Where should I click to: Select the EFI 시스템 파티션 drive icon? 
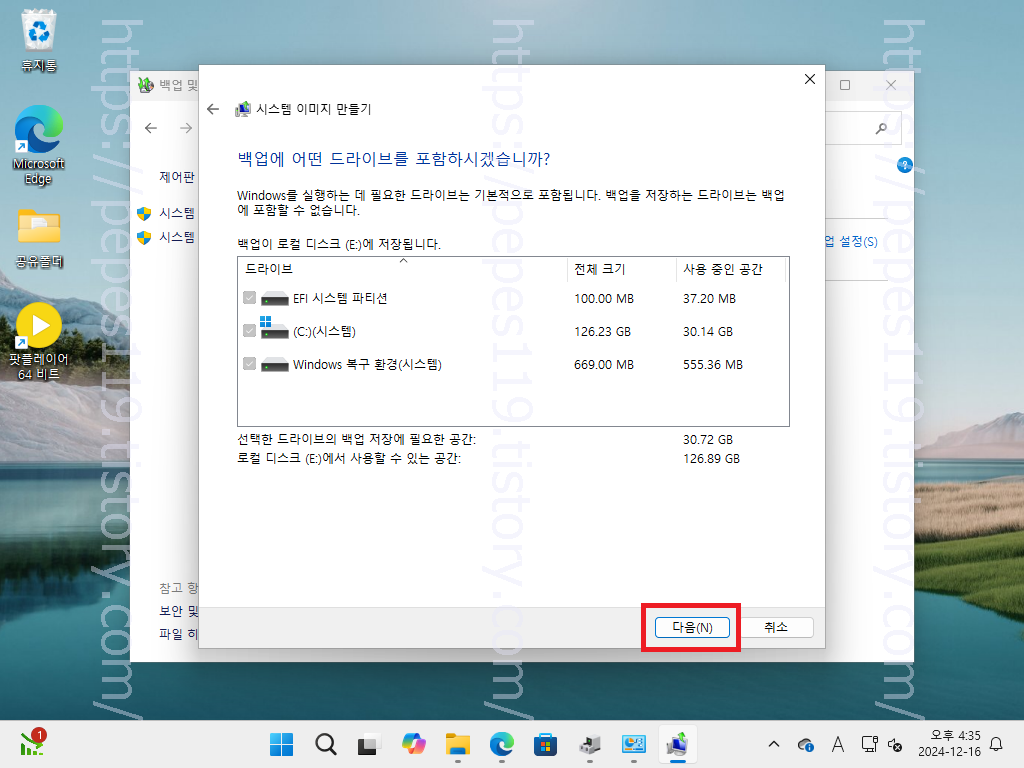tap(274, 298)
